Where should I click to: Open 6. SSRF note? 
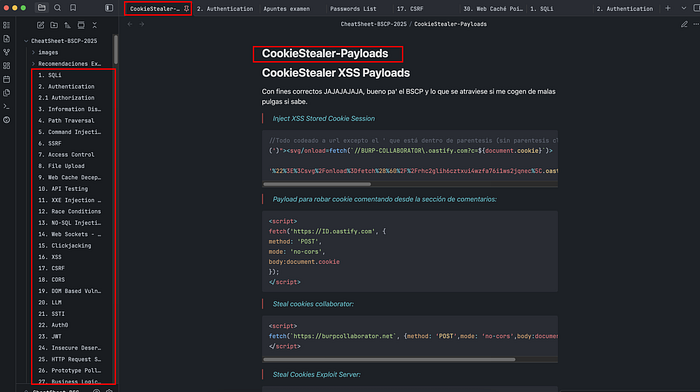[x=50, y=143]
